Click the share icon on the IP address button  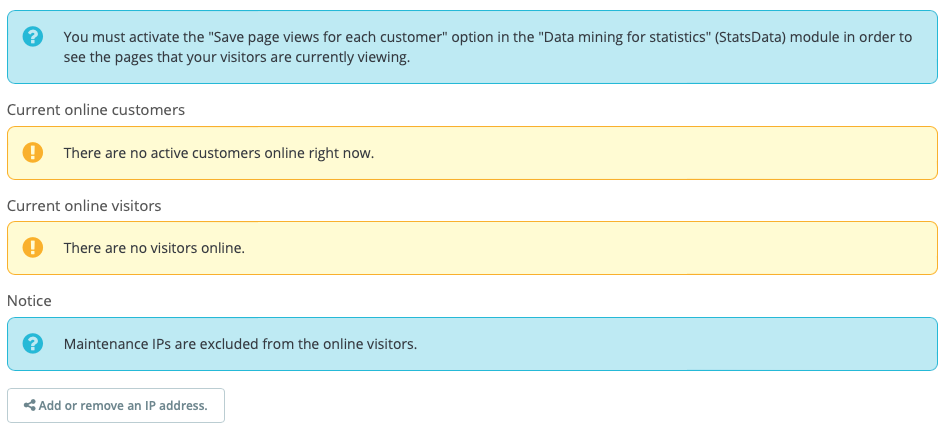[30, 406]
